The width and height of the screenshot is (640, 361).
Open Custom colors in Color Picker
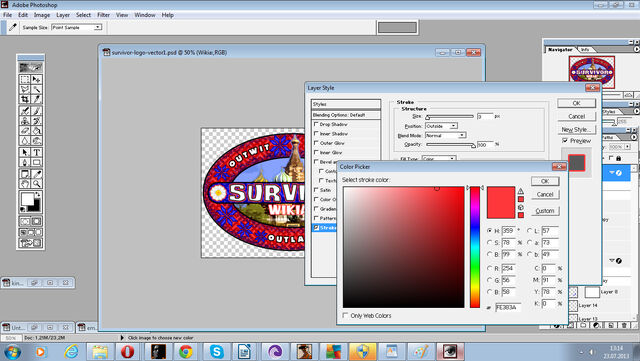[x=545, y=211]
